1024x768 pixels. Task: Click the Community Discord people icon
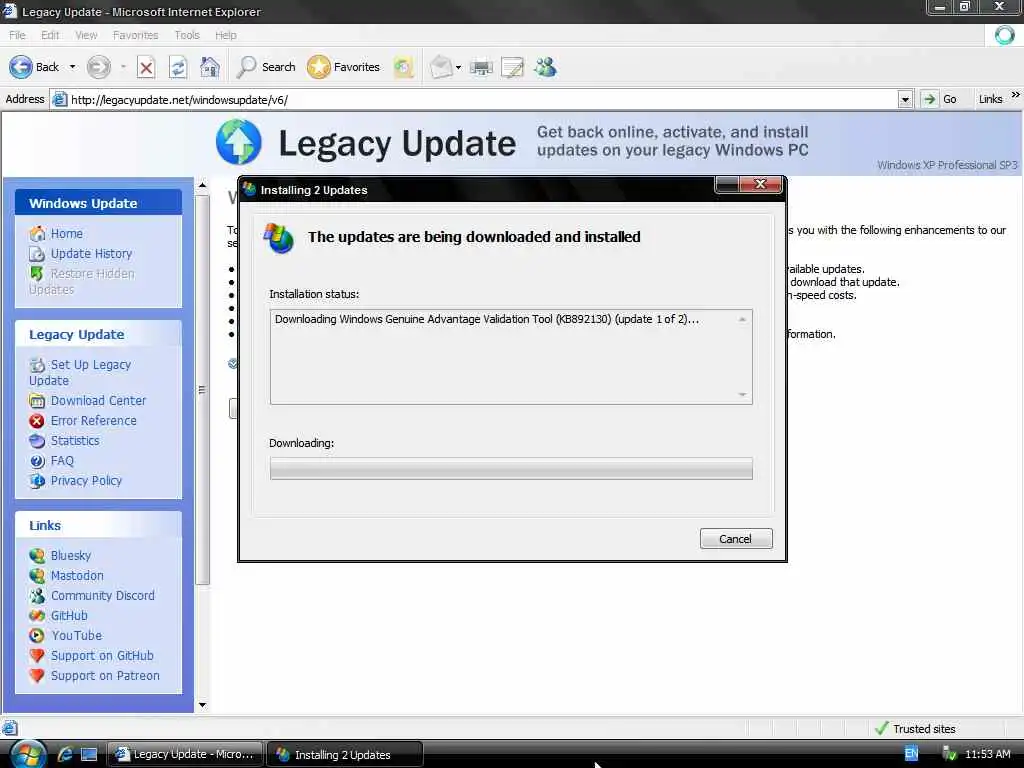point(37,596)
